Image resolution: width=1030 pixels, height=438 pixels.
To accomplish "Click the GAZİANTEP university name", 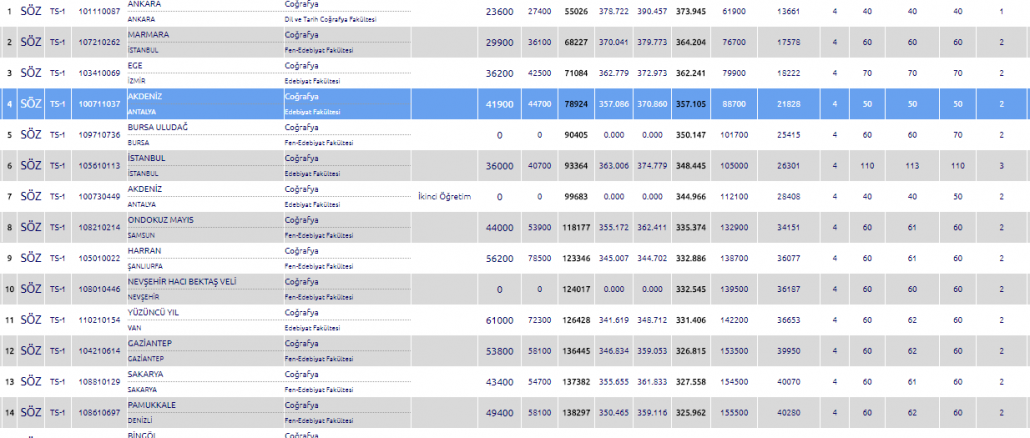I will pos(153,343).
